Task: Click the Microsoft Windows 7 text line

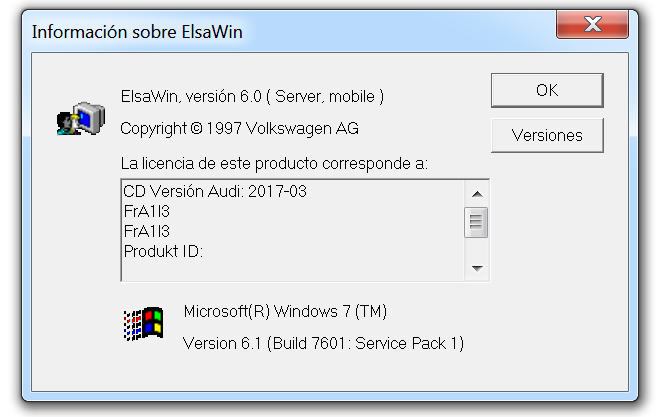Action: 285,311
